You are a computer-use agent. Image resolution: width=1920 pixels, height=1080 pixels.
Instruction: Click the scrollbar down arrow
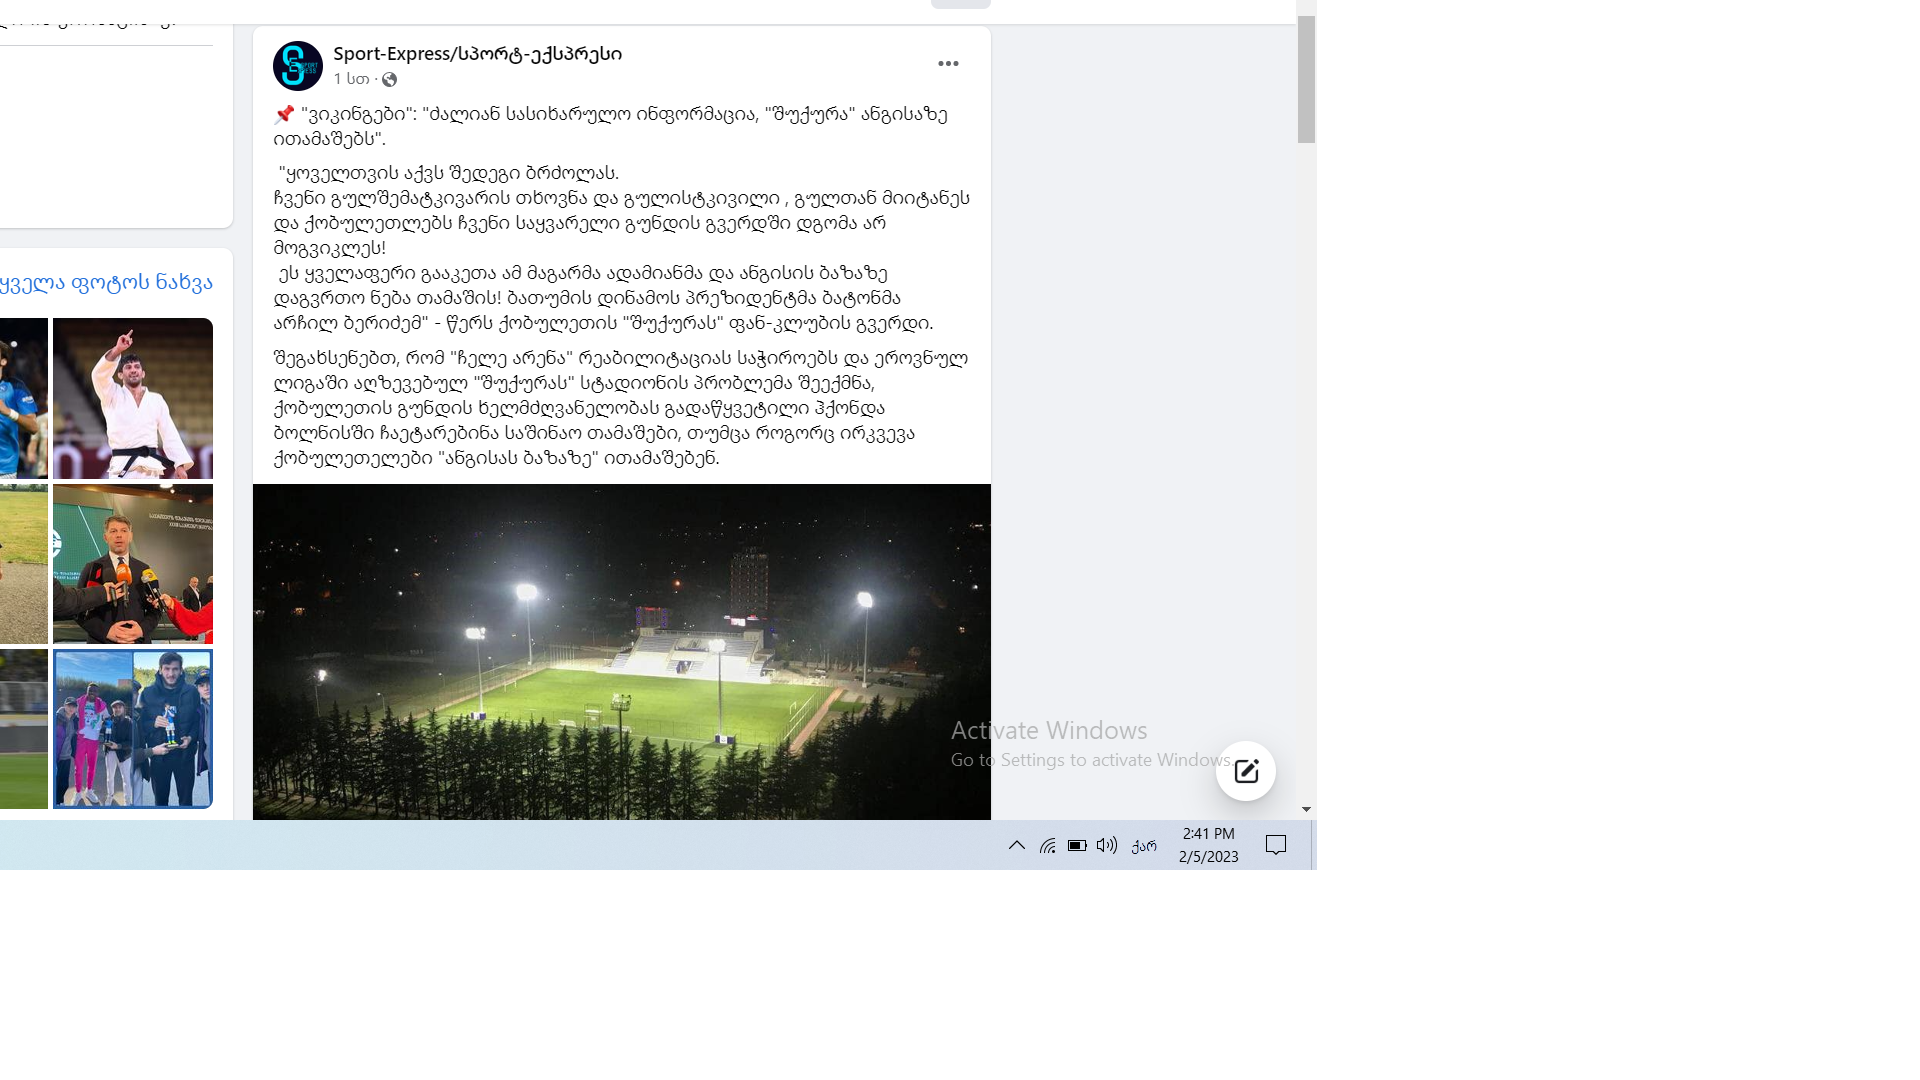(x=1306, y=810)
